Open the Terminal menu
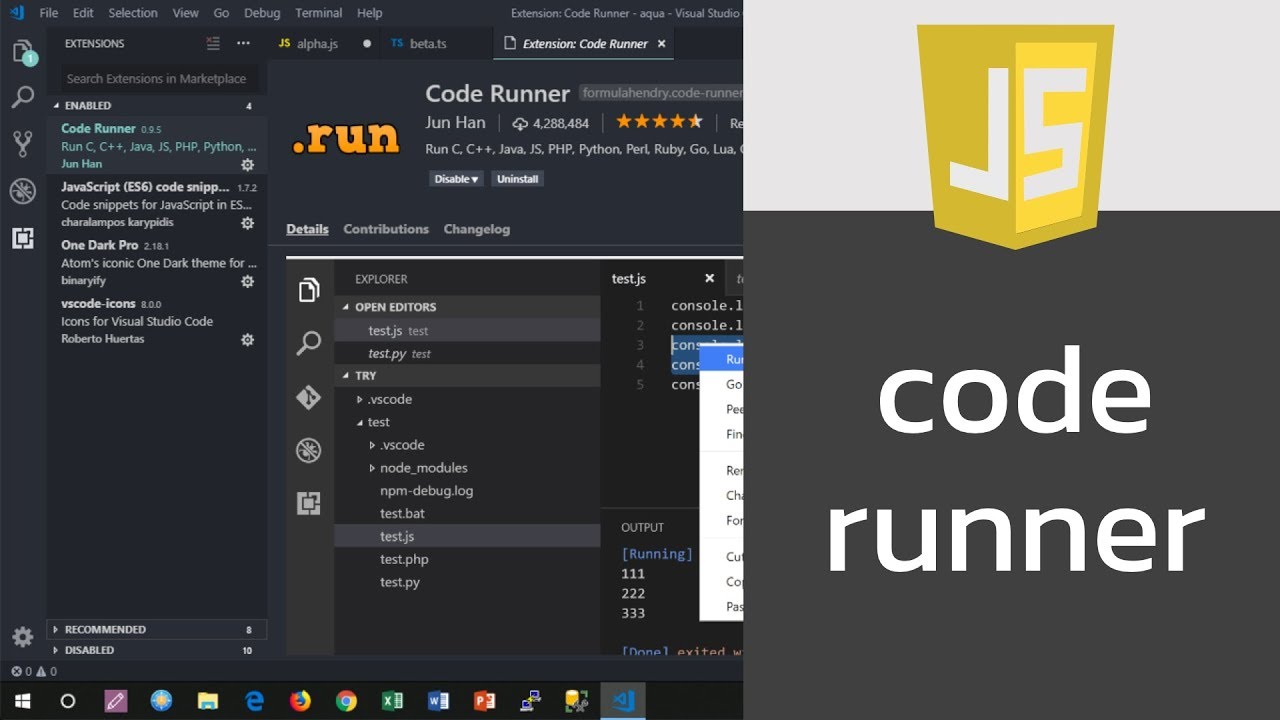1280x720 pixels. 319,13
